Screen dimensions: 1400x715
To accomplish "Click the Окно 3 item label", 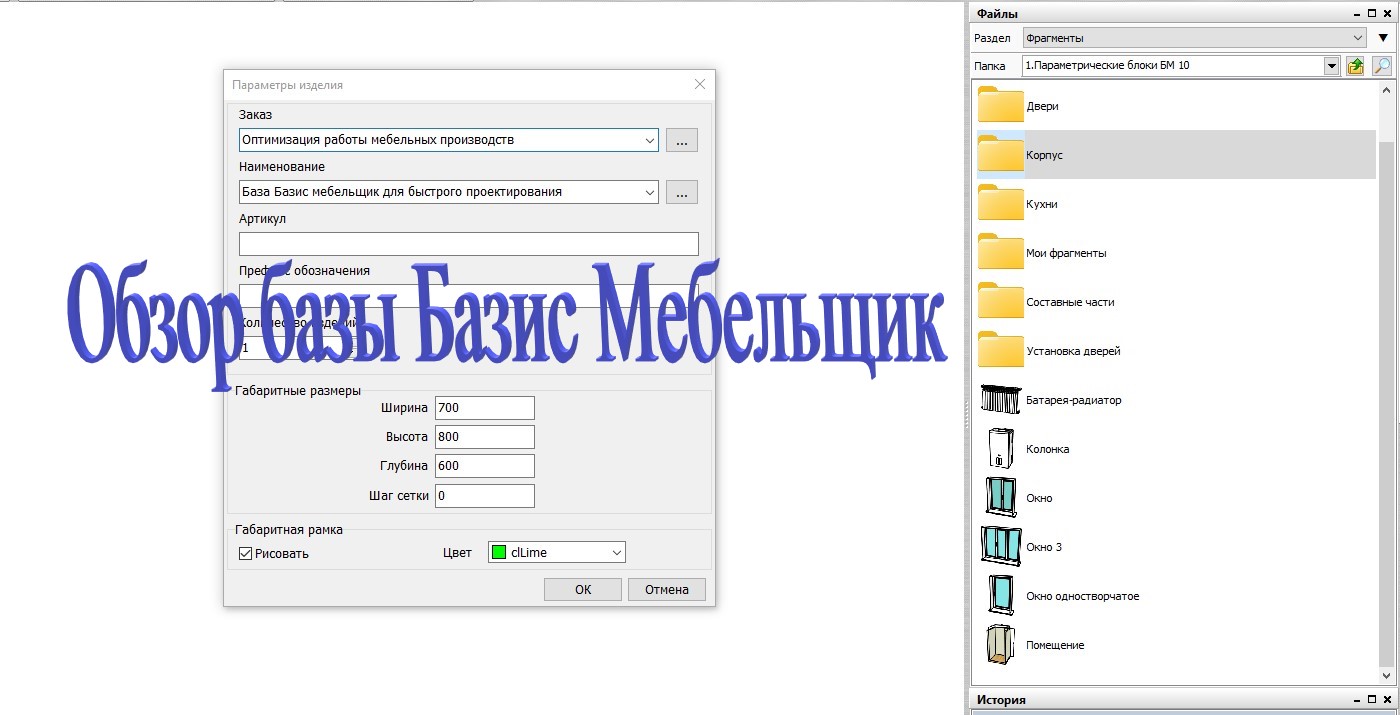I will coord(1043,547).
